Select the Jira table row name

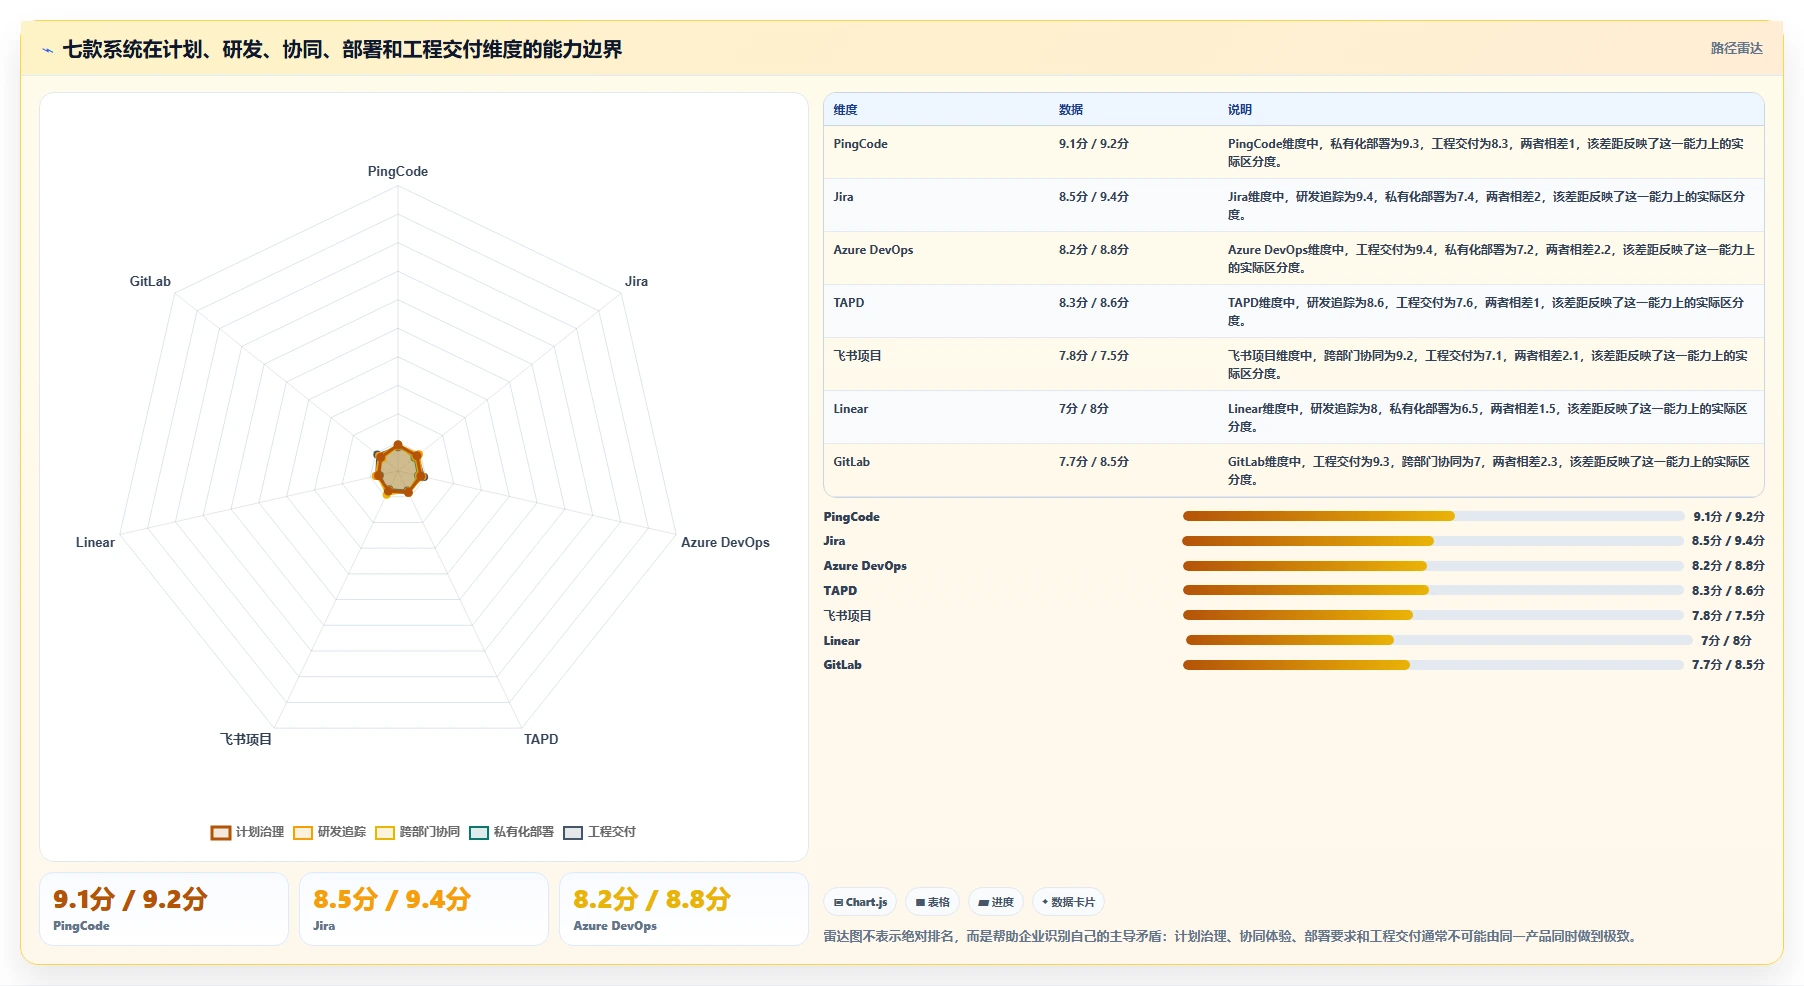843,197
